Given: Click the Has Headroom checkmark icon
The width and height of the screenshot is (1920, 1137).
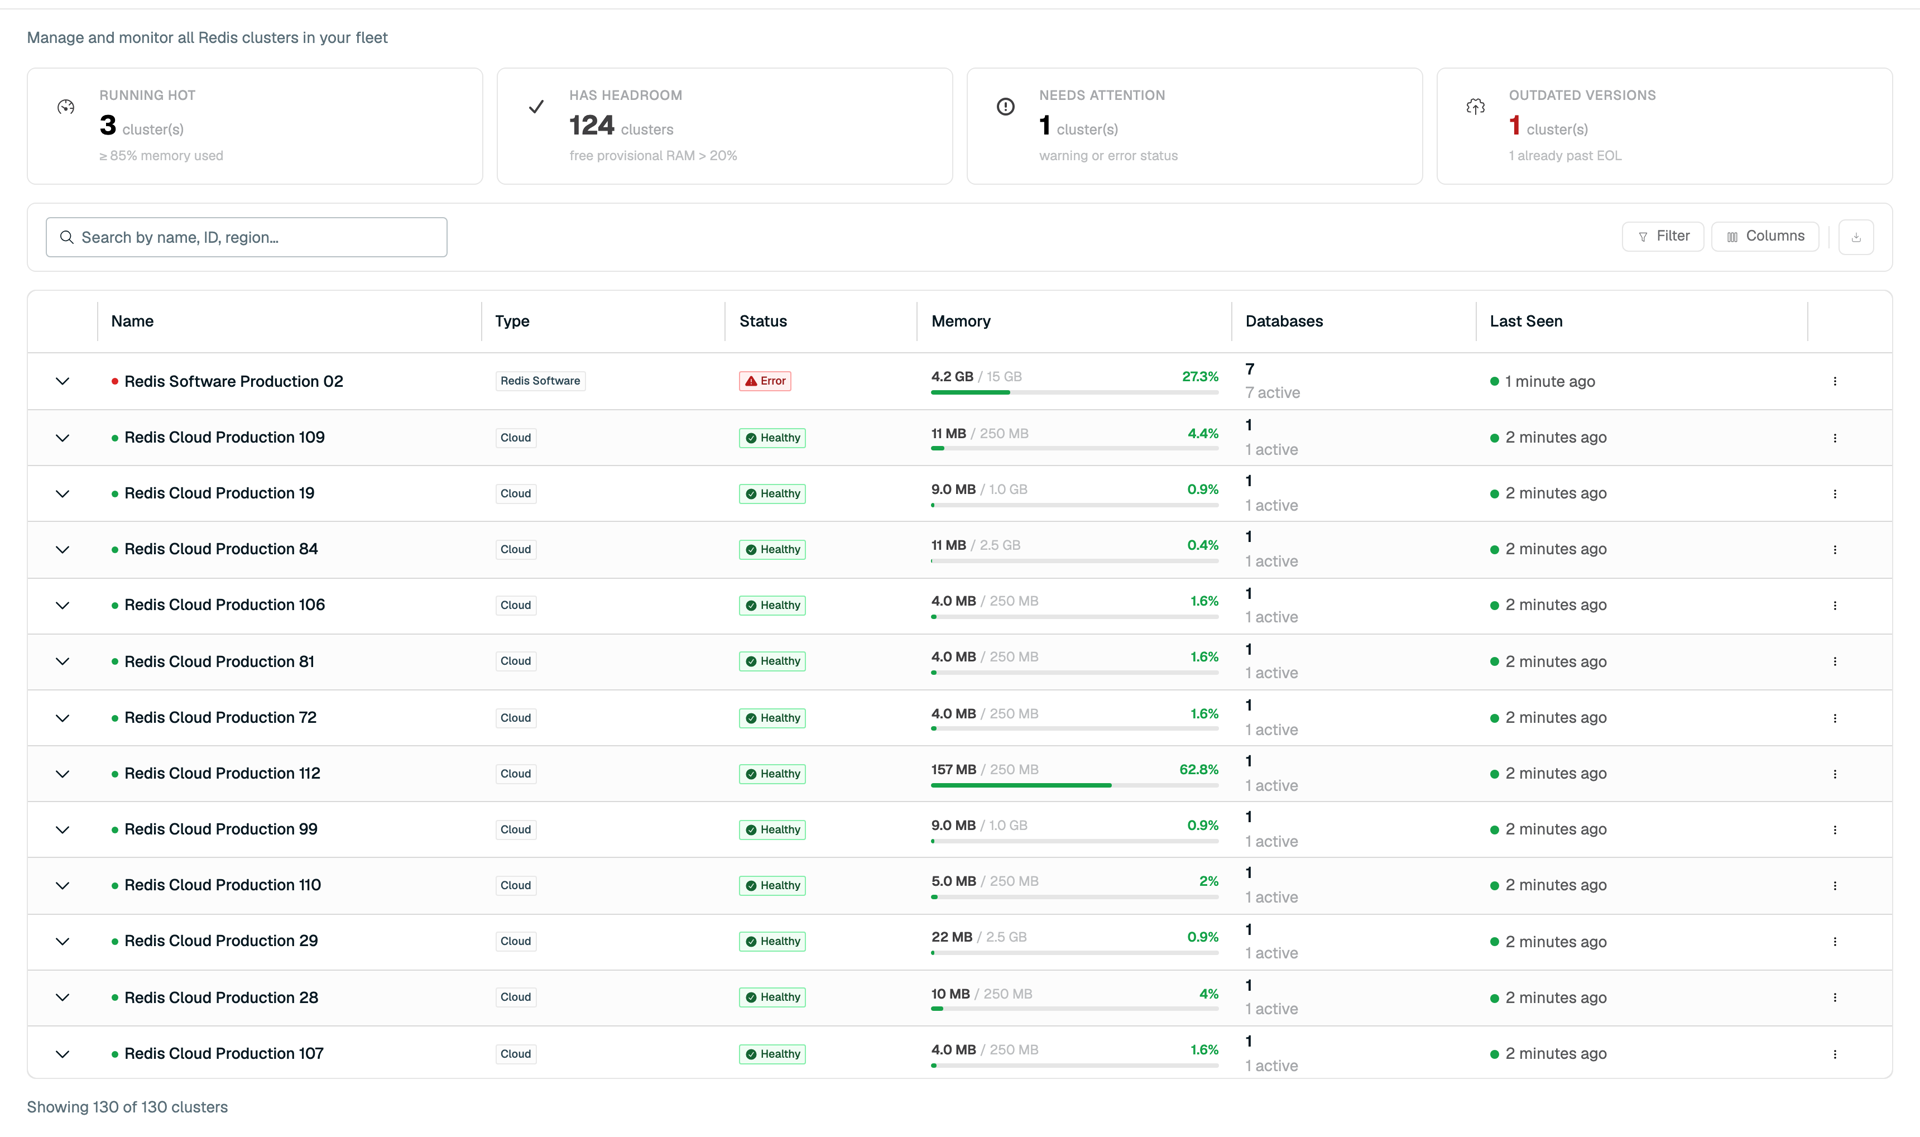Looking at the screenshot, I should point(536,107).
